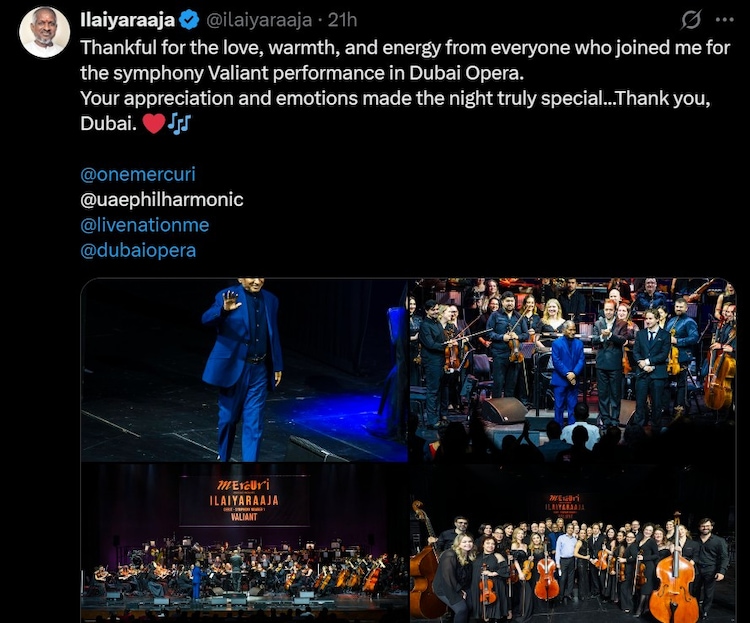The width and height of the screenshot is (750, 623).
Task: Open the Ilaiyaraaja display name link
Action: pos(128,20)
